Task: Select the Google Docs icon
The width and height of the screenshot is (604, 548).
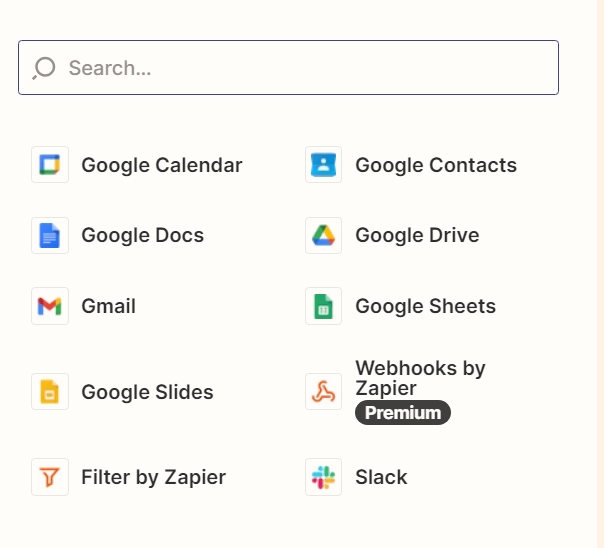Action: (50, 235)
